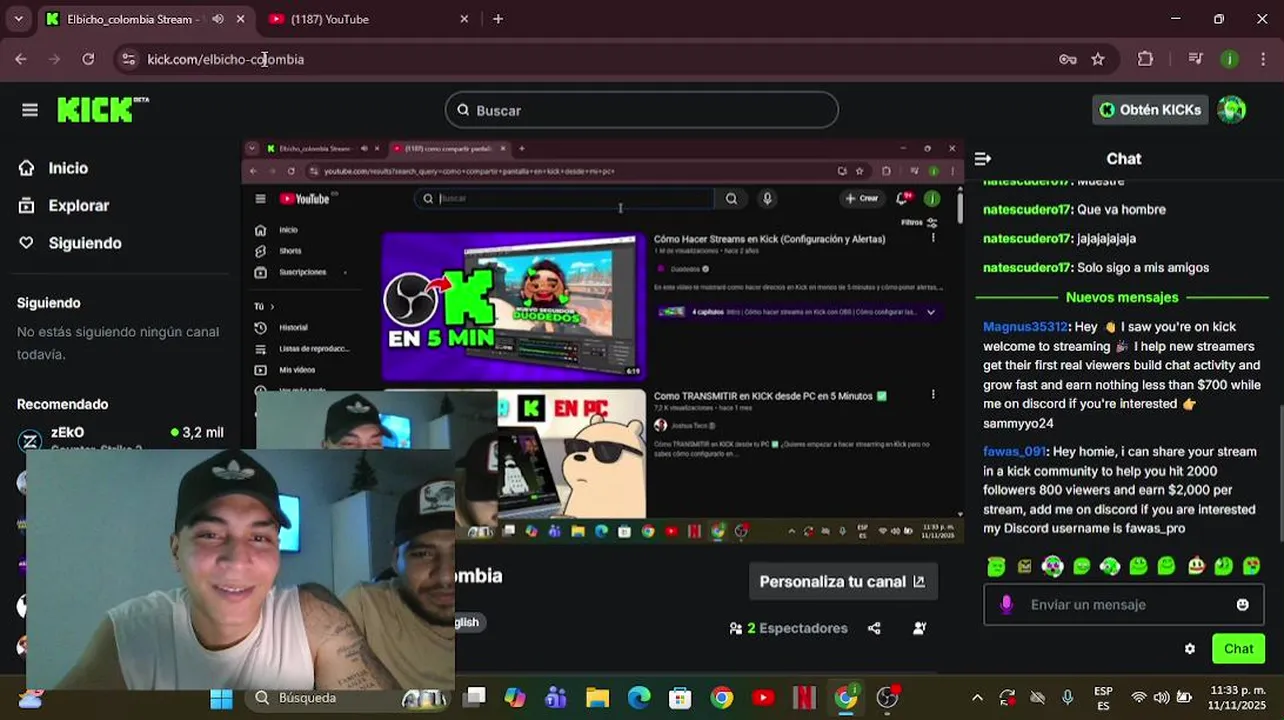Open the media controls icon in Chrome toolbar

(1195, 59)
